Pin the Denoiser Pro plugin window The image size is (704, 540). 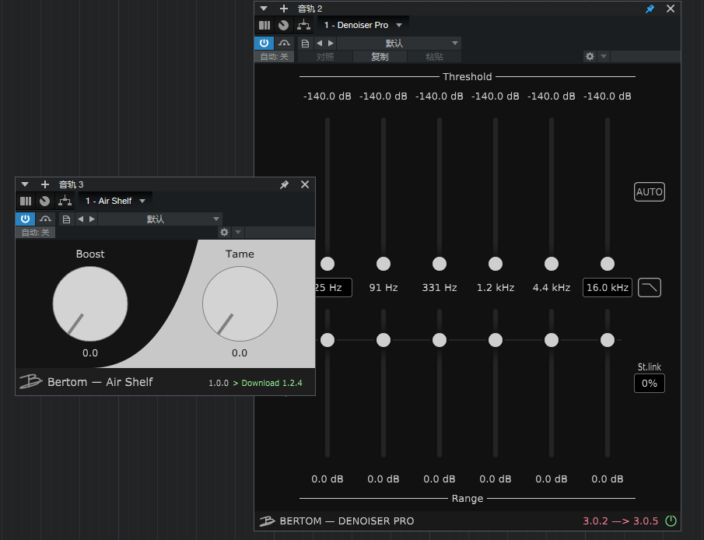pyautogui.click(x=650, y=9)
